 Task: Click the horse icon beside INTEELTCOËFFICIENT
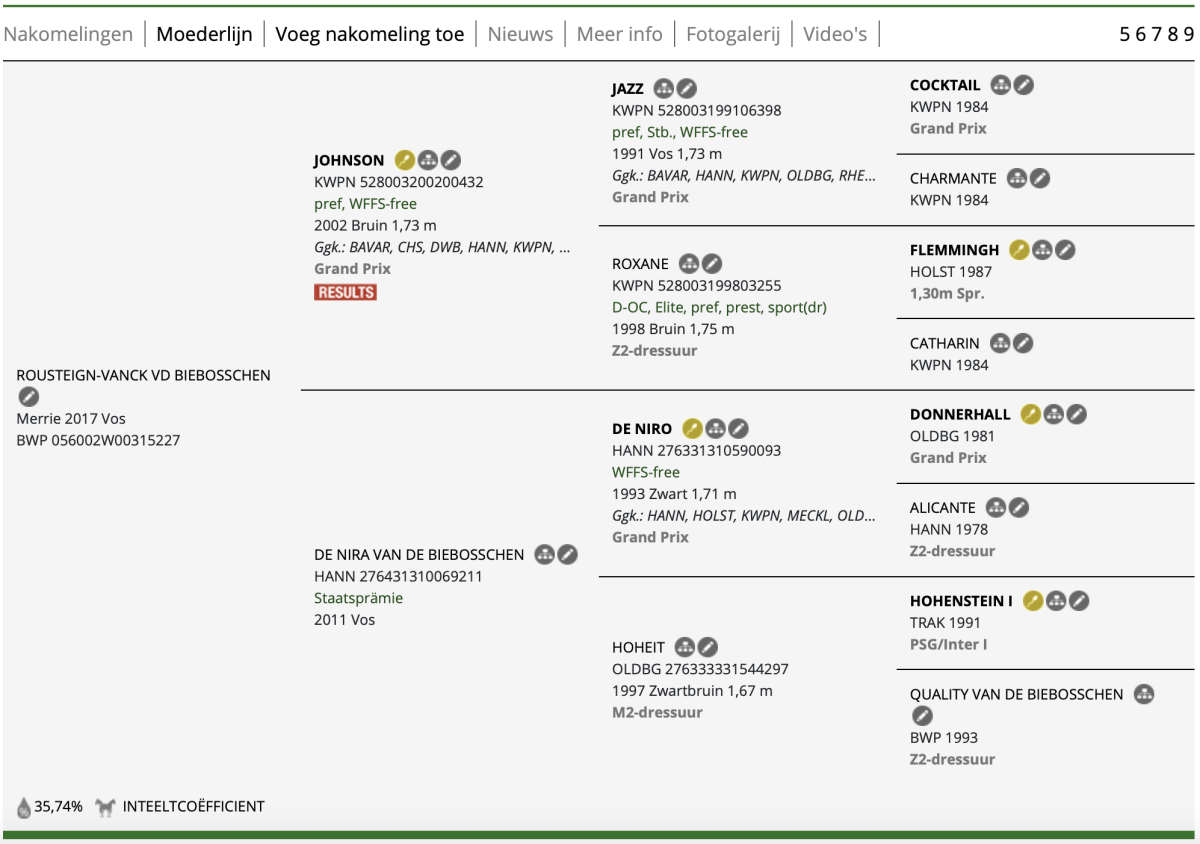(x=105, y=806)
